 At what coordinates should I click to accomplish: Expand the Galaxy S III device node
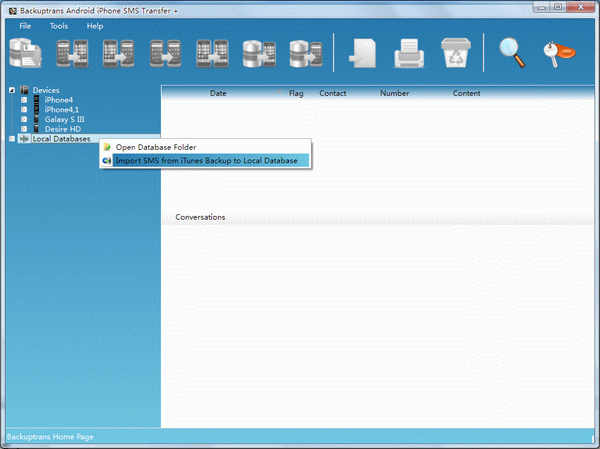24,119
